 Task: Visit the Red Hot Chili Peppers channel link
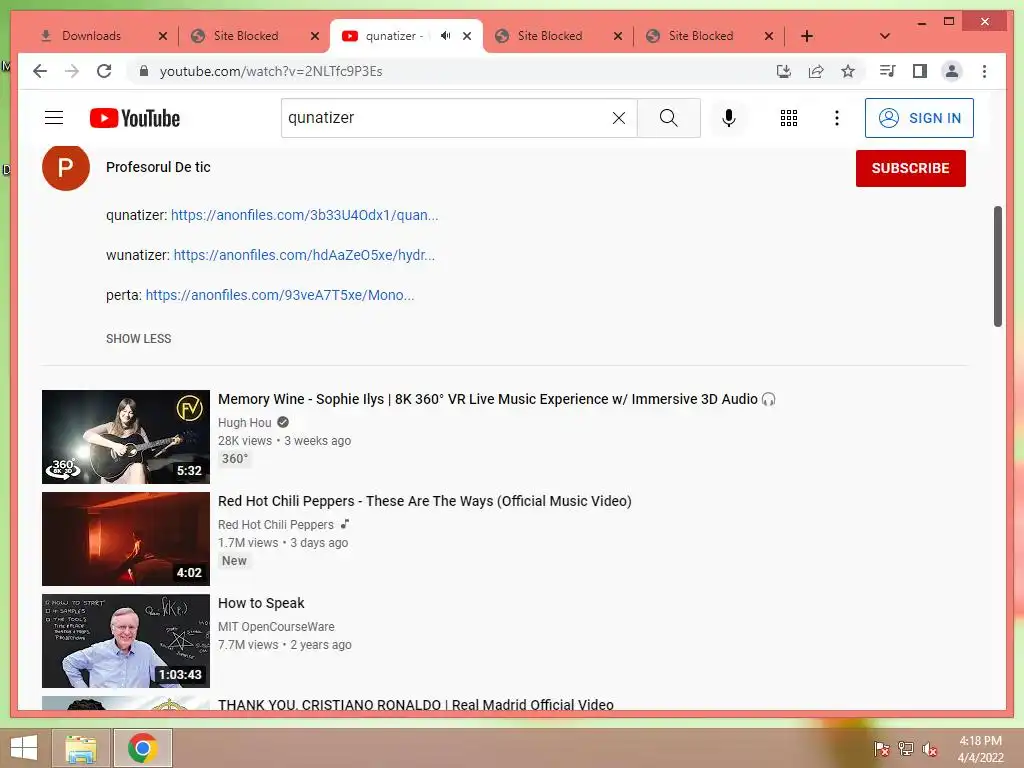[276, 524]
